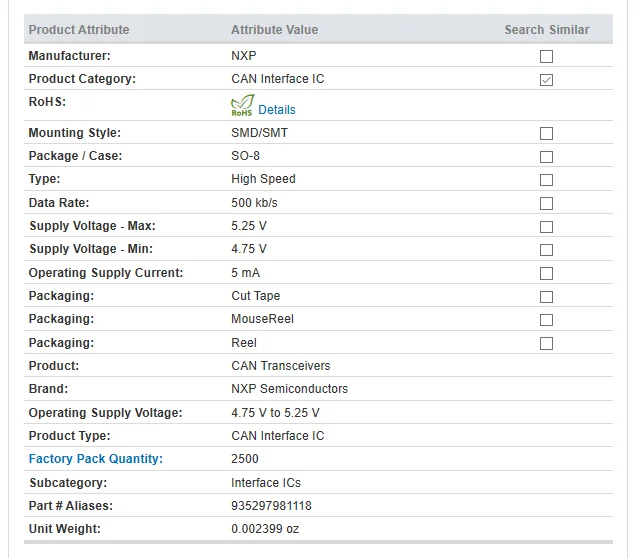Click the CAN Transceivers product value

point(280,365)
